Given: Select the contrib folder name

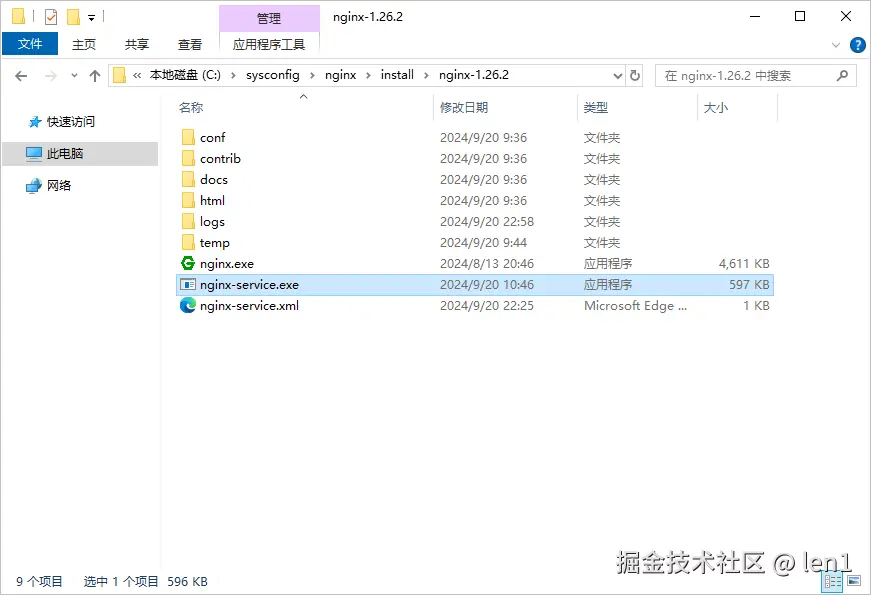Looking at the screenshot, I should 220,158.
